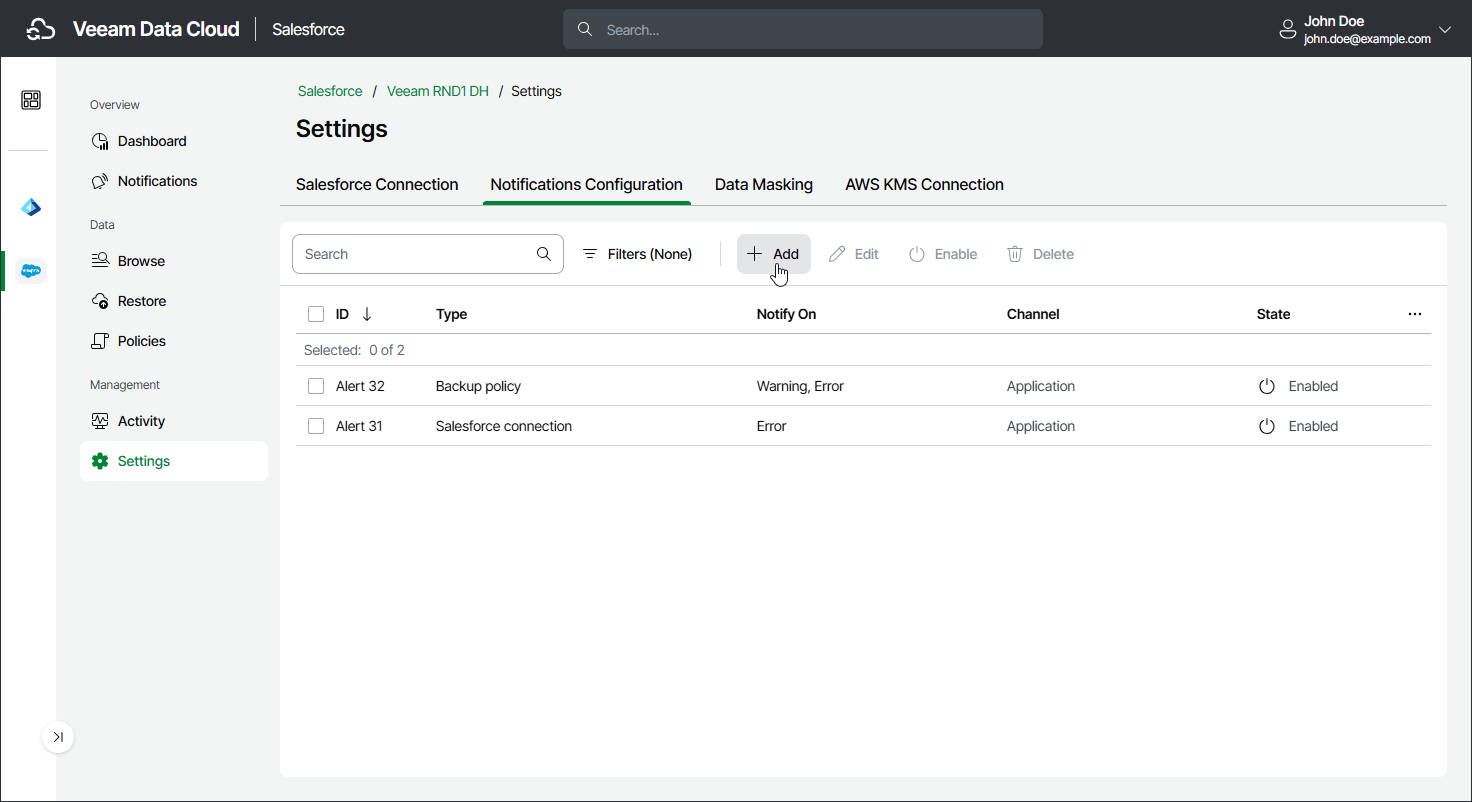Click the 'Warning, Error' notify cell
This screenshot has width=1472, height=802.
pyautogui.click(x=800, y=386)
